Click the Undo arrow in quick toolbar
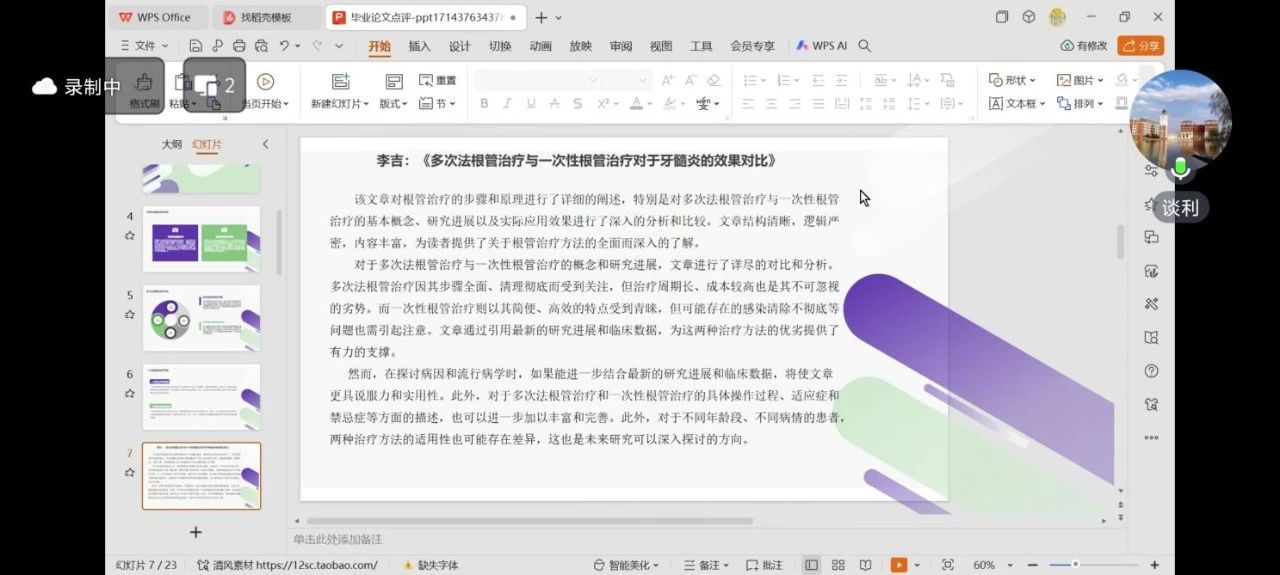 [286, 46]
